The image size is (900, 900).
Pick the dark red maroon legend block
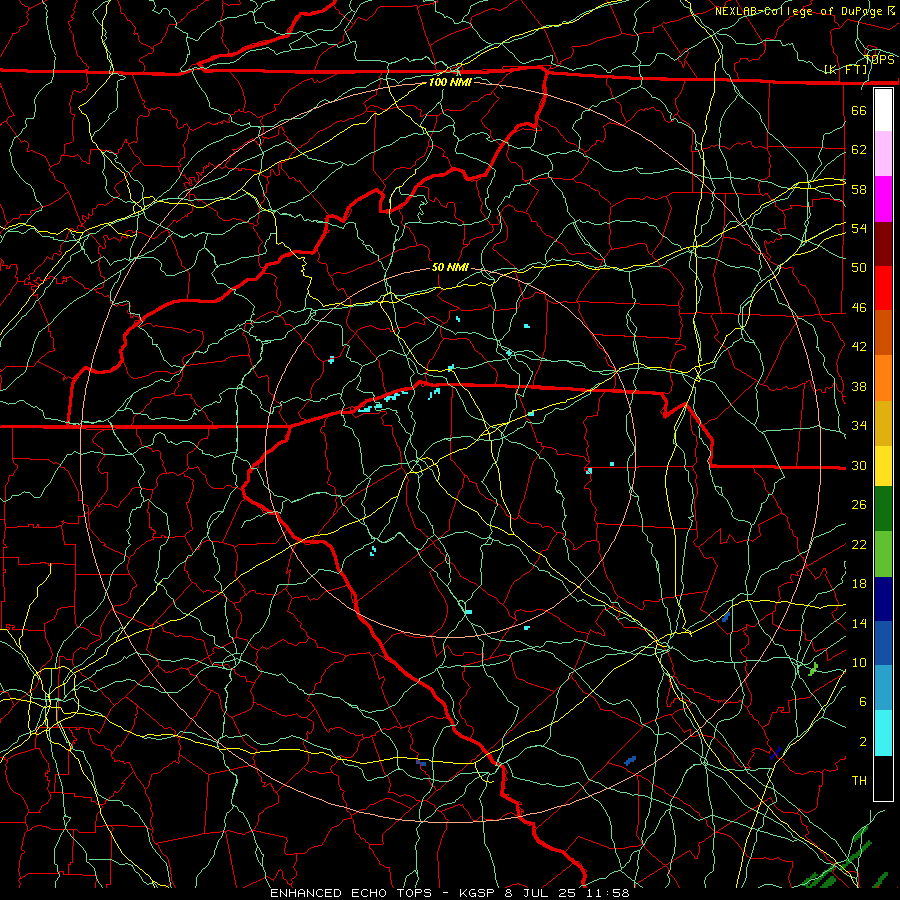point(883,244)
